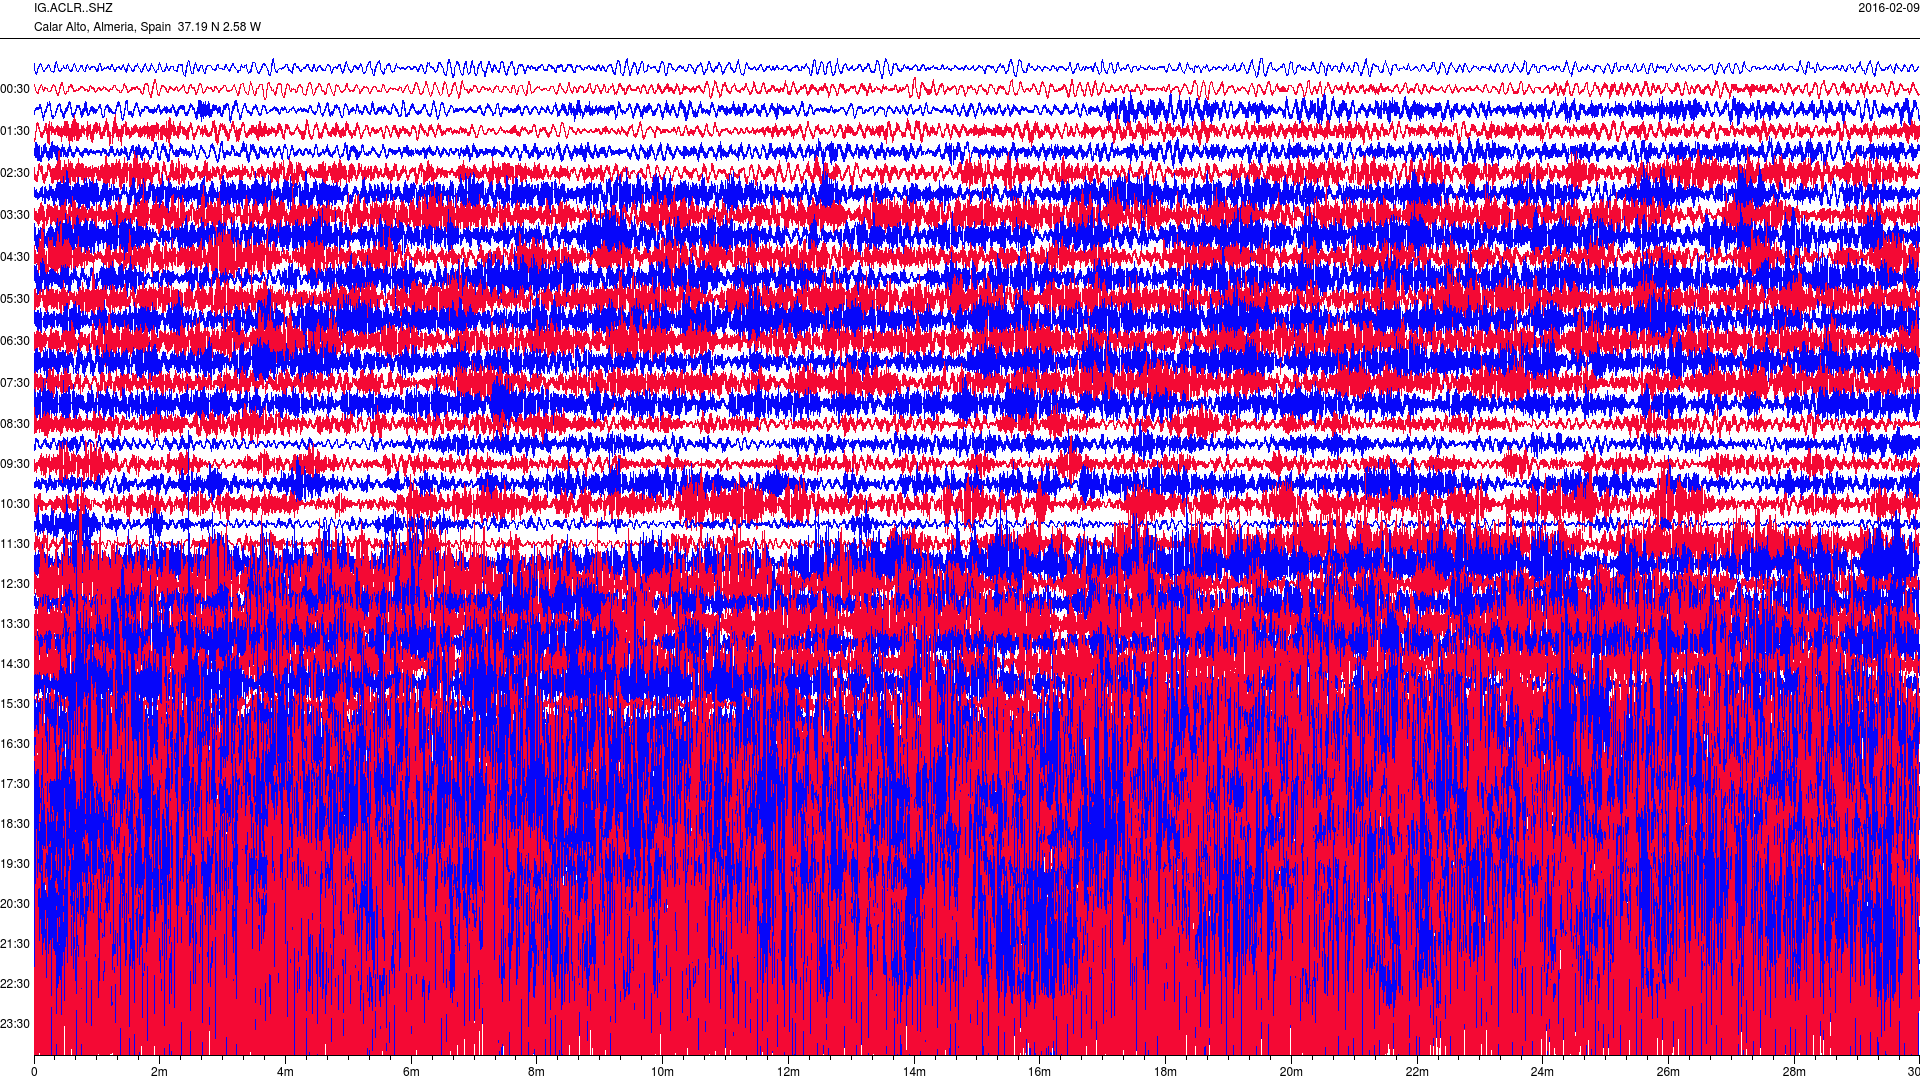Click the 26m tick on the minute axis

click(x=1668, y=1072)
